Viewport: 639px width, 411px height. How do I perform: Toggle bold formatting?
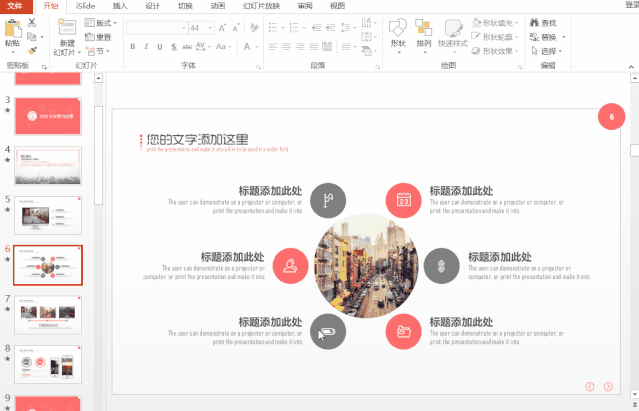click(x=132, y=46)
